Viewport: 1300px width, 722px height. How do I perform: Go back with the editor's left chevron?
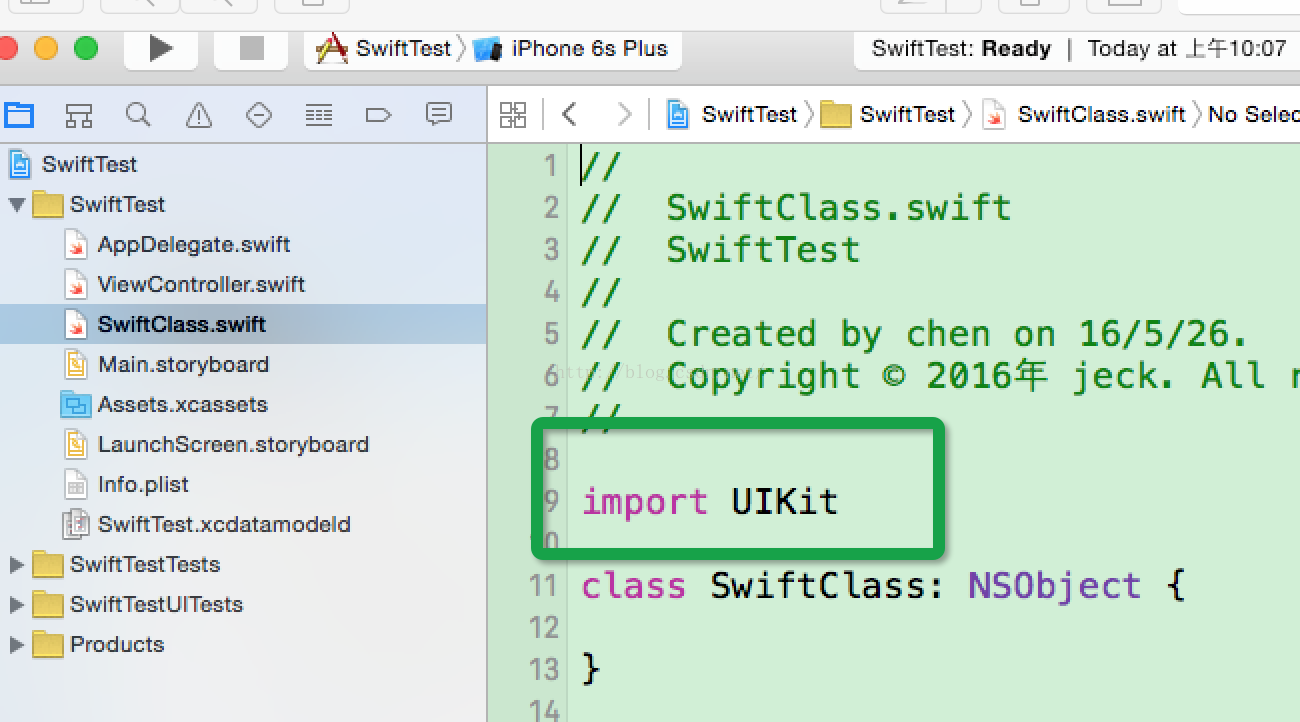pyautogui.click(x=570, y=115)
